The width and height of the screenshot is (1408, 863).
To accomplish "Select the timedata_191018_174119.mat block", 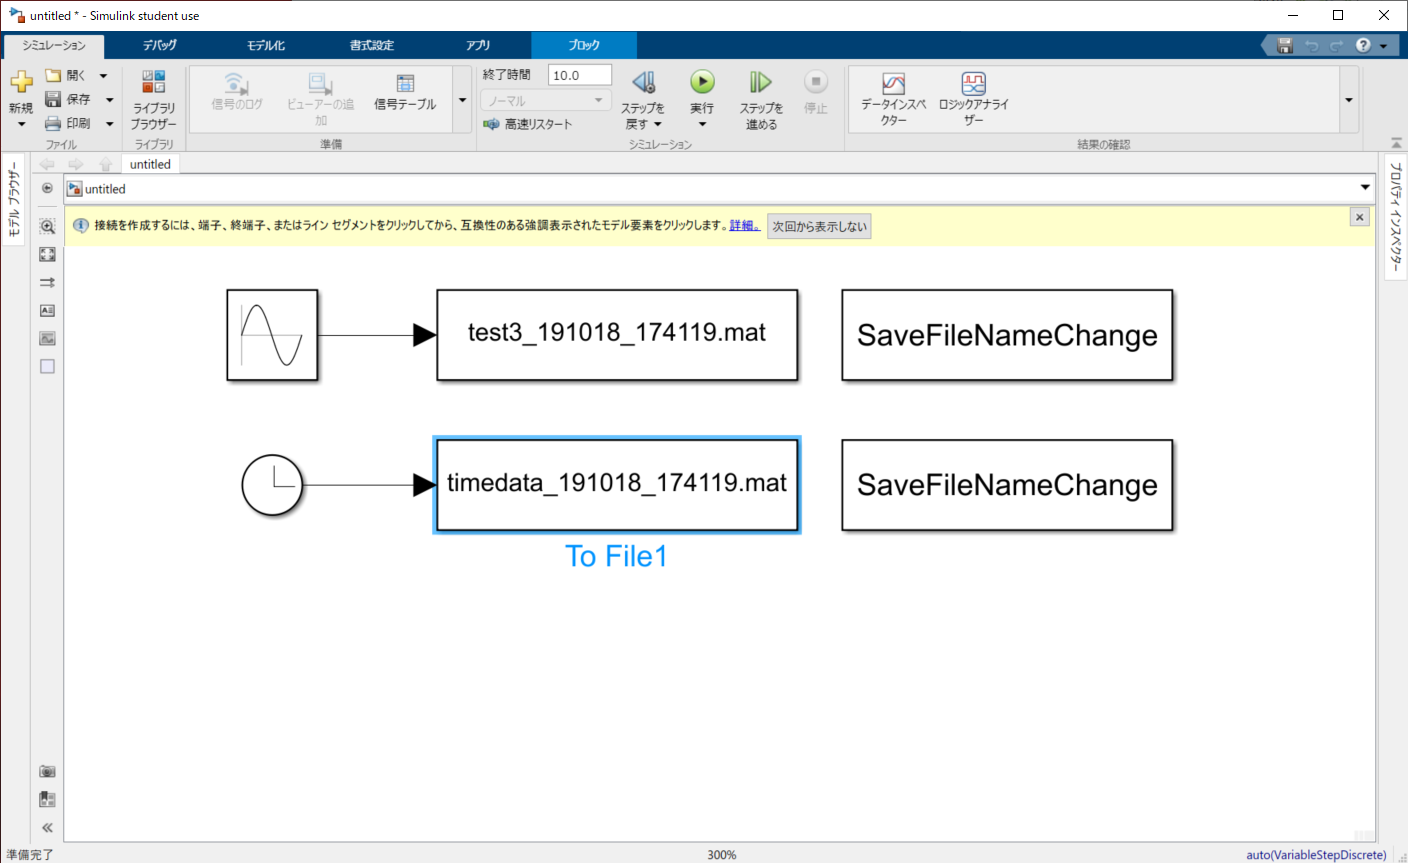I will (x=617, y=485).
